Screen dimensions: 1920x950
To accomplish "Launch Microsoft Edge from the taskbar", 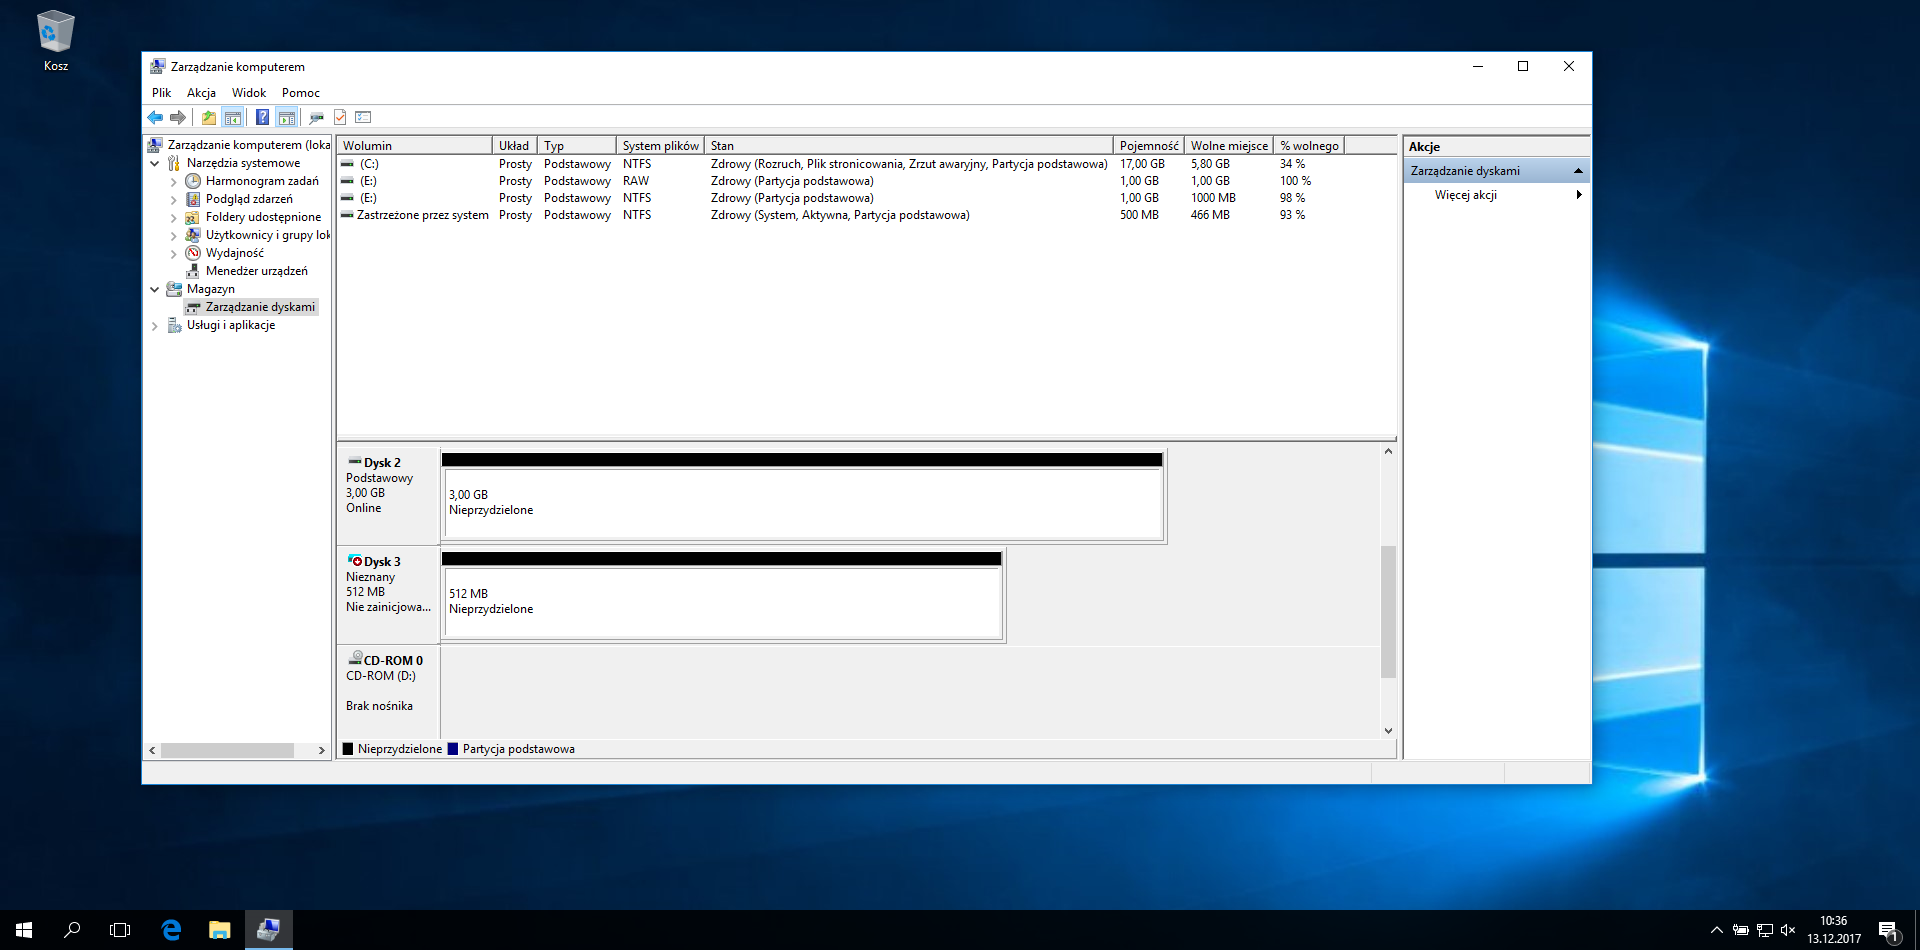I will [171, 930].
